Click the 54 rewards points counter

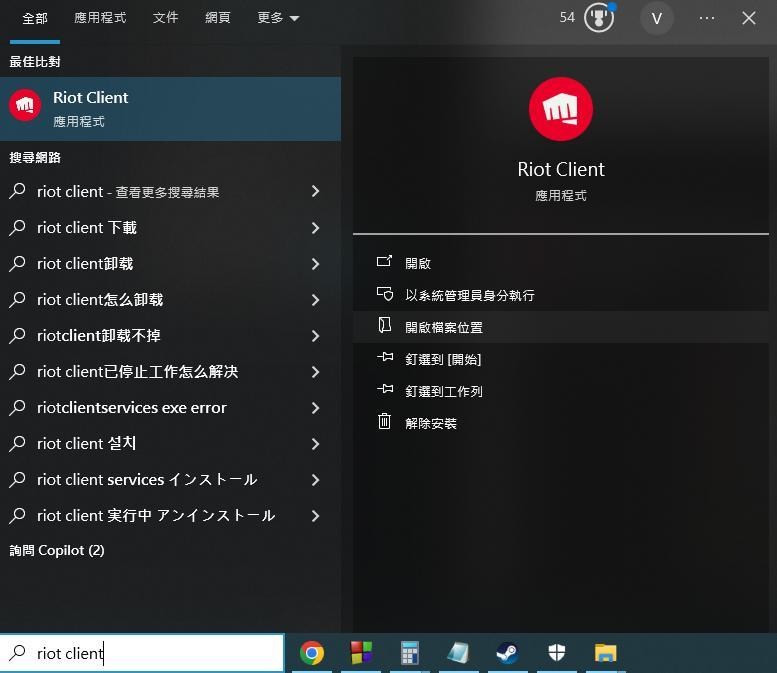[x=567, y=17]
